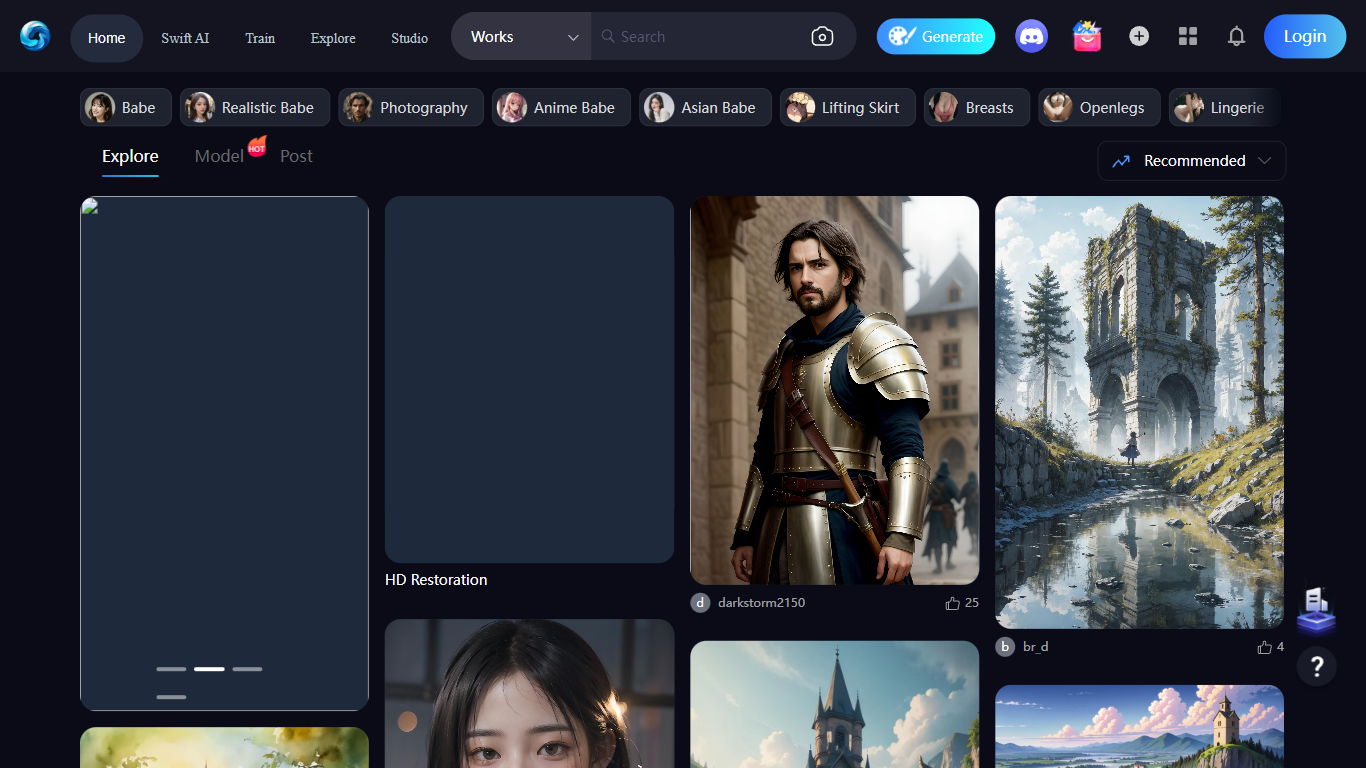Open the ruined stone tower image
Image resolution: width=1366 pixels, height=768 pixels.
[1139, 412]
